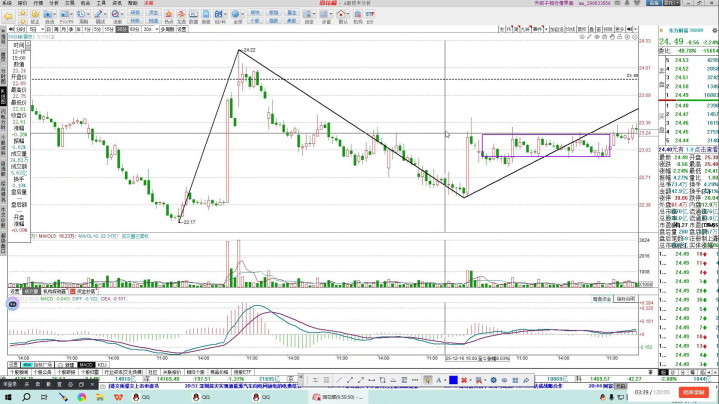The height and width of the screenshot is (404, 719).
Task: Click the purple rectangle on the chart
Action: (x=545, y=134)
